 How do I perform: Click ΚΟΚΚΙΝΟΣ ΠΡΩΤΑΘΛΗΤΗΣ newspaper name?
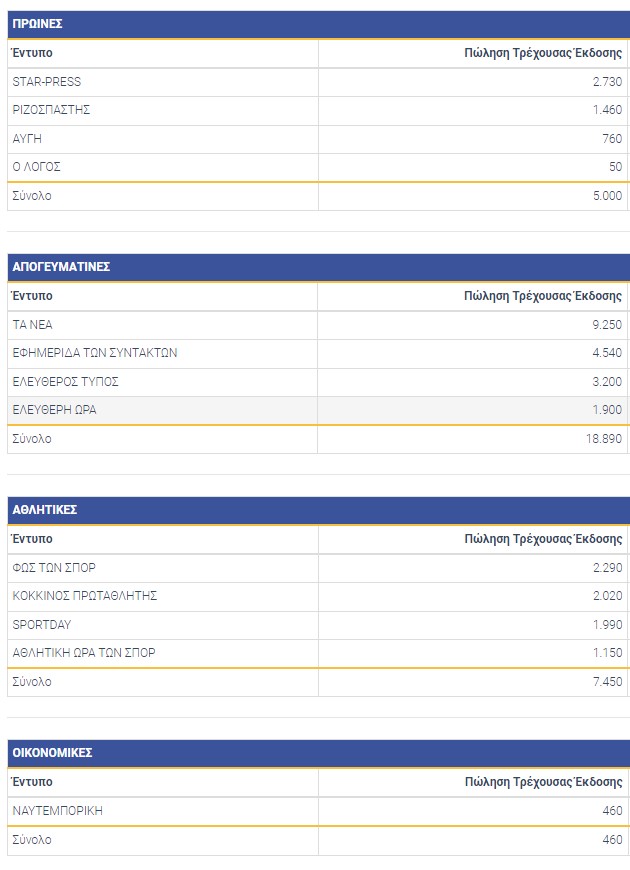coord(85,596)
